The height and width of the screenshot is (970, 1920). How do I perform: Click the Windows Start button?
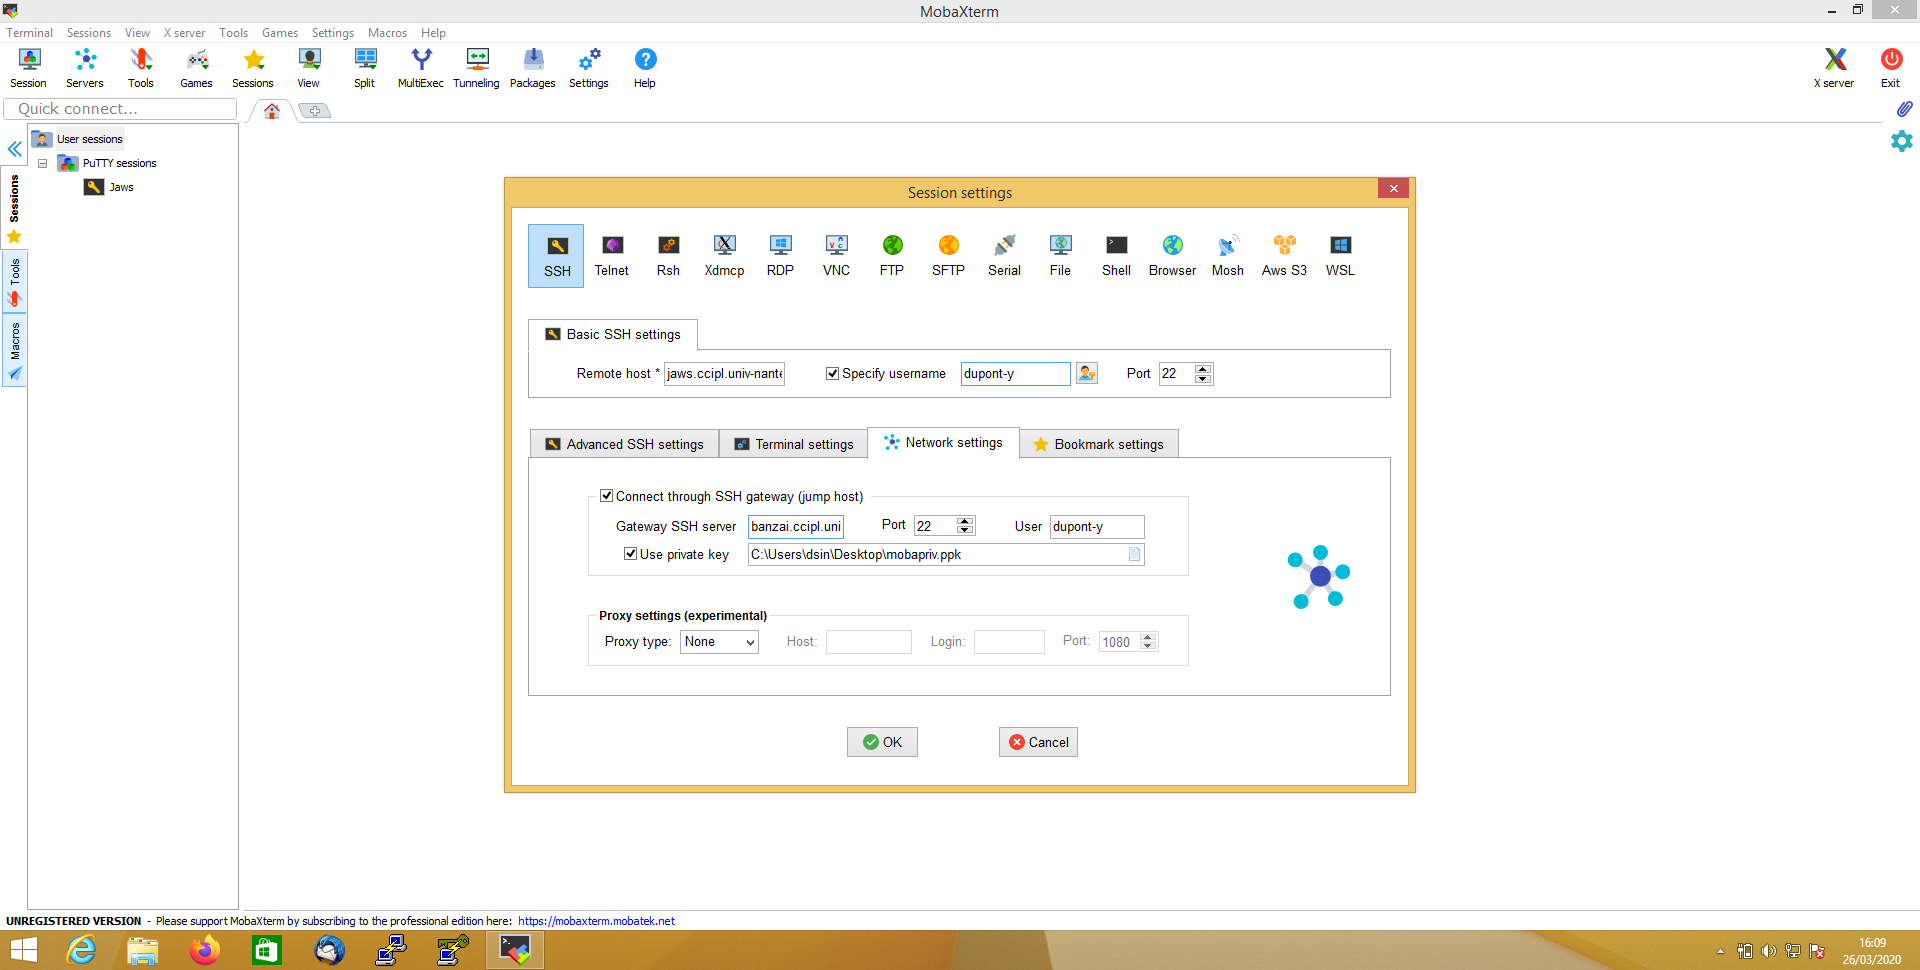(x=24, y=950)
